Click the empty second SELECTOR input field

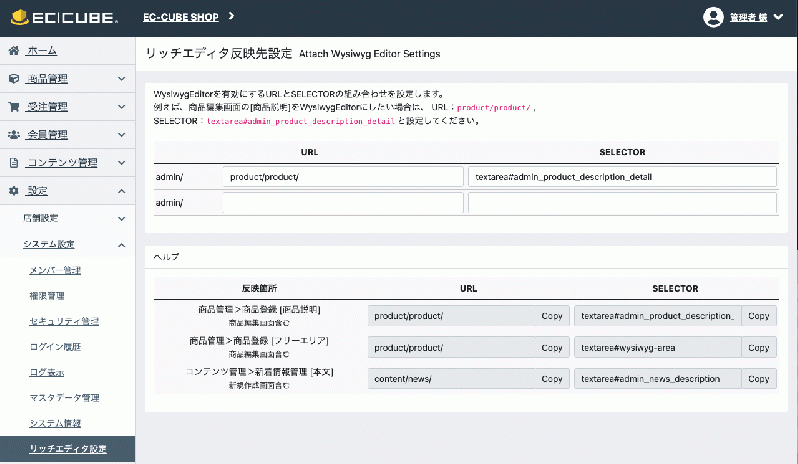coord(622,202)
